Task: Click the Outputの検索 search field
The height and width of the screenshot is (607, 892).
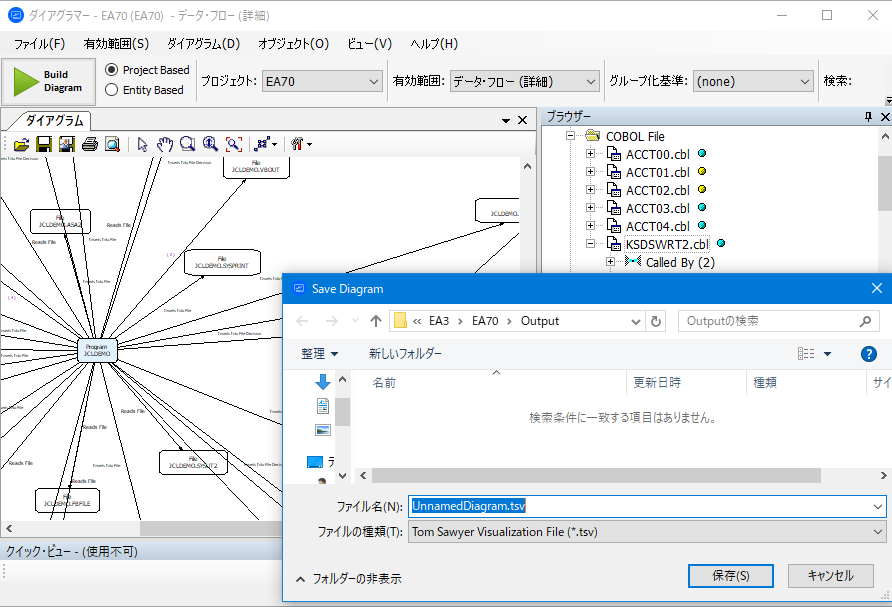Action: (x=778, y=321)
